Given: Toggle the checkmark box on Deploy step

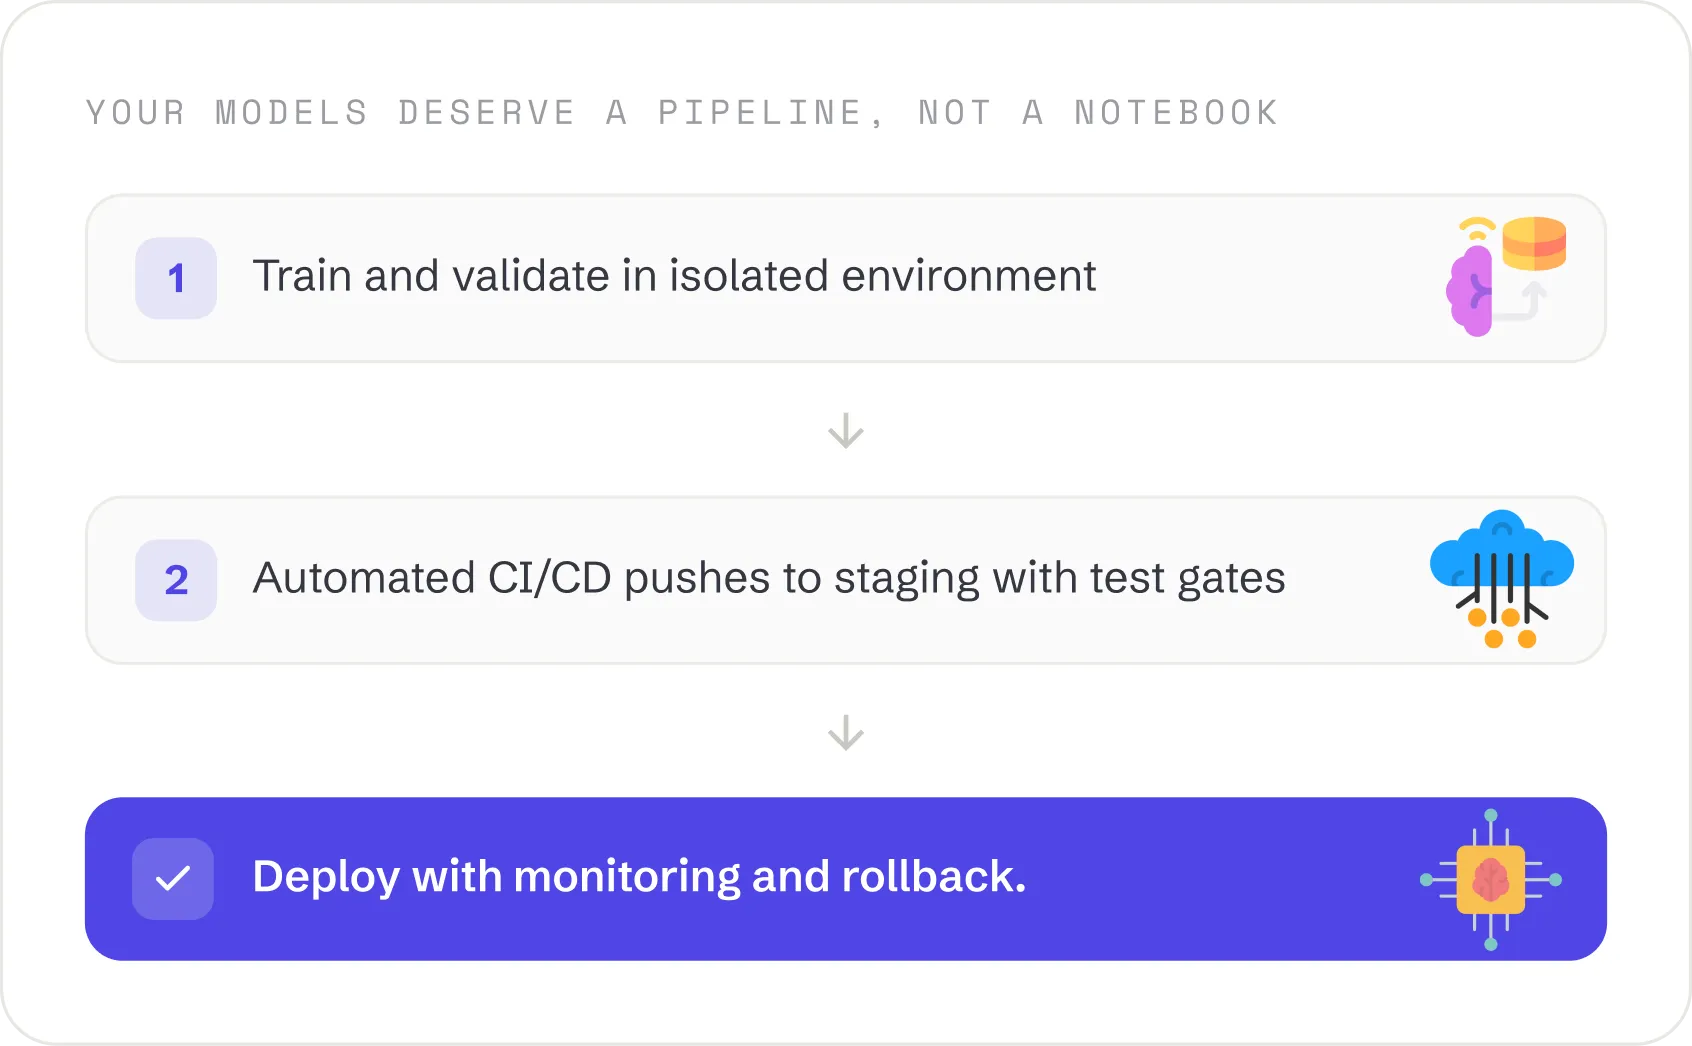Looking at the screenshot, I should (173, 879).
